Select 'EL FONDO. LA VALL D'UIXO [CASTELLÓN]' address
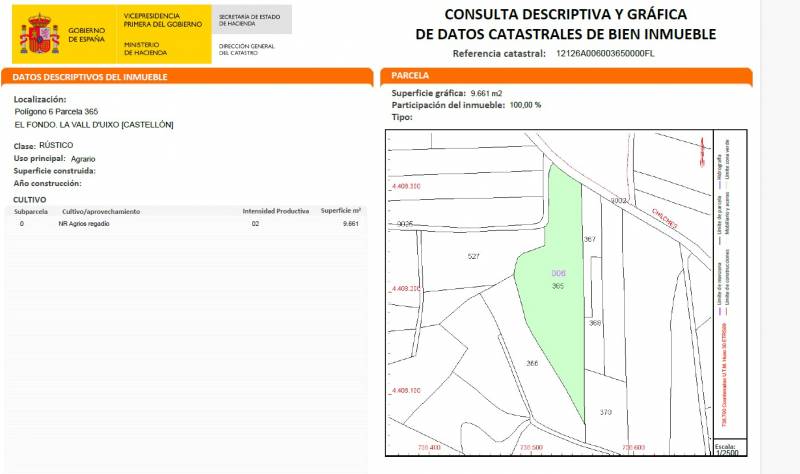Viewport: 800px width, 474px height. (94, 125)
